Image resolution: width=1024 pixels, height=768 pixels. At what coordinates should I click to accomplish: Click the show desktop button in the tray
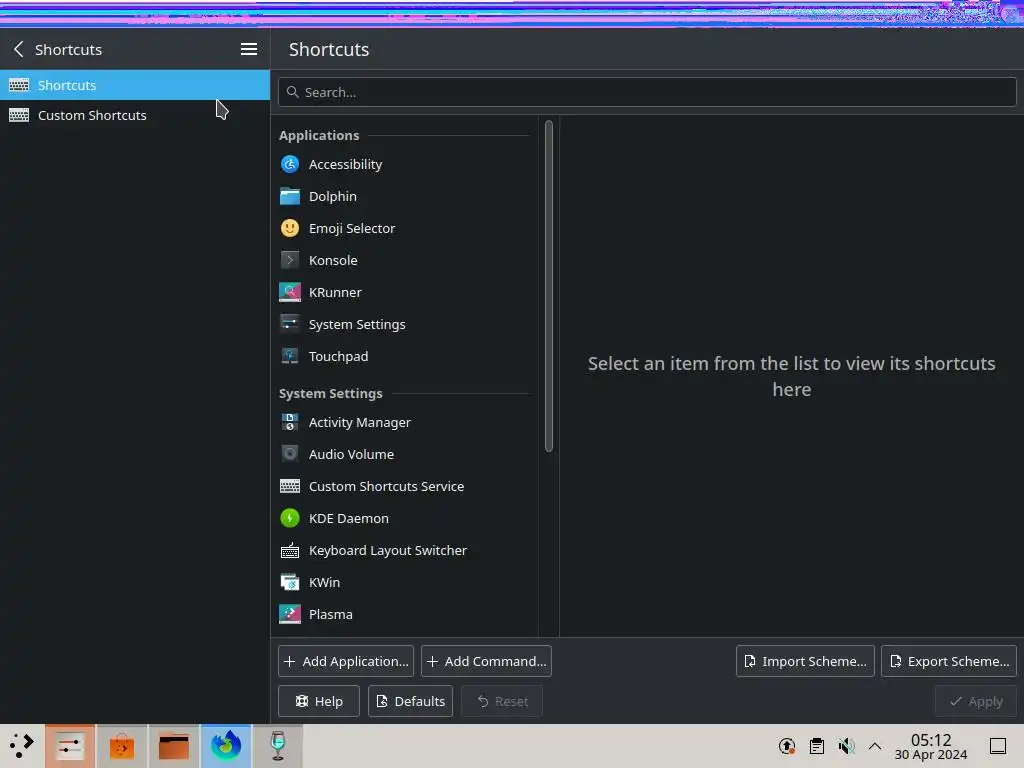click(998, 746)
